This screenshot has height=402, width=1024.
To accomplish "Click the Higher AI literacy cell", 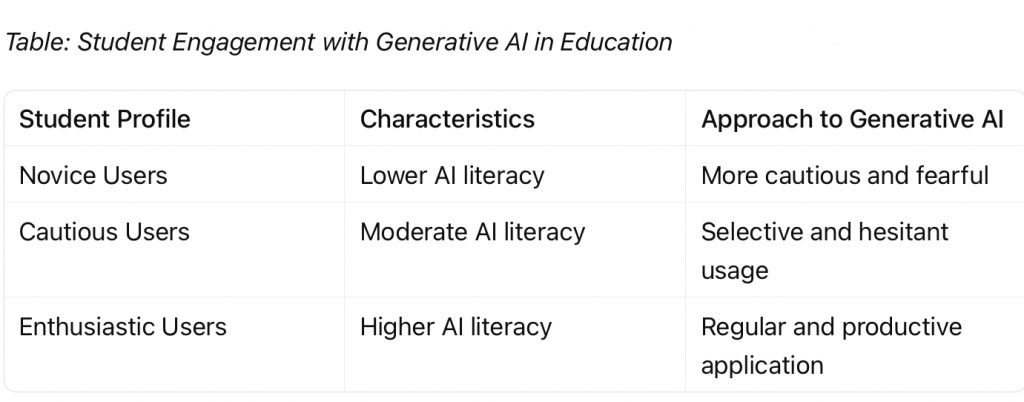I will (455, 327).
